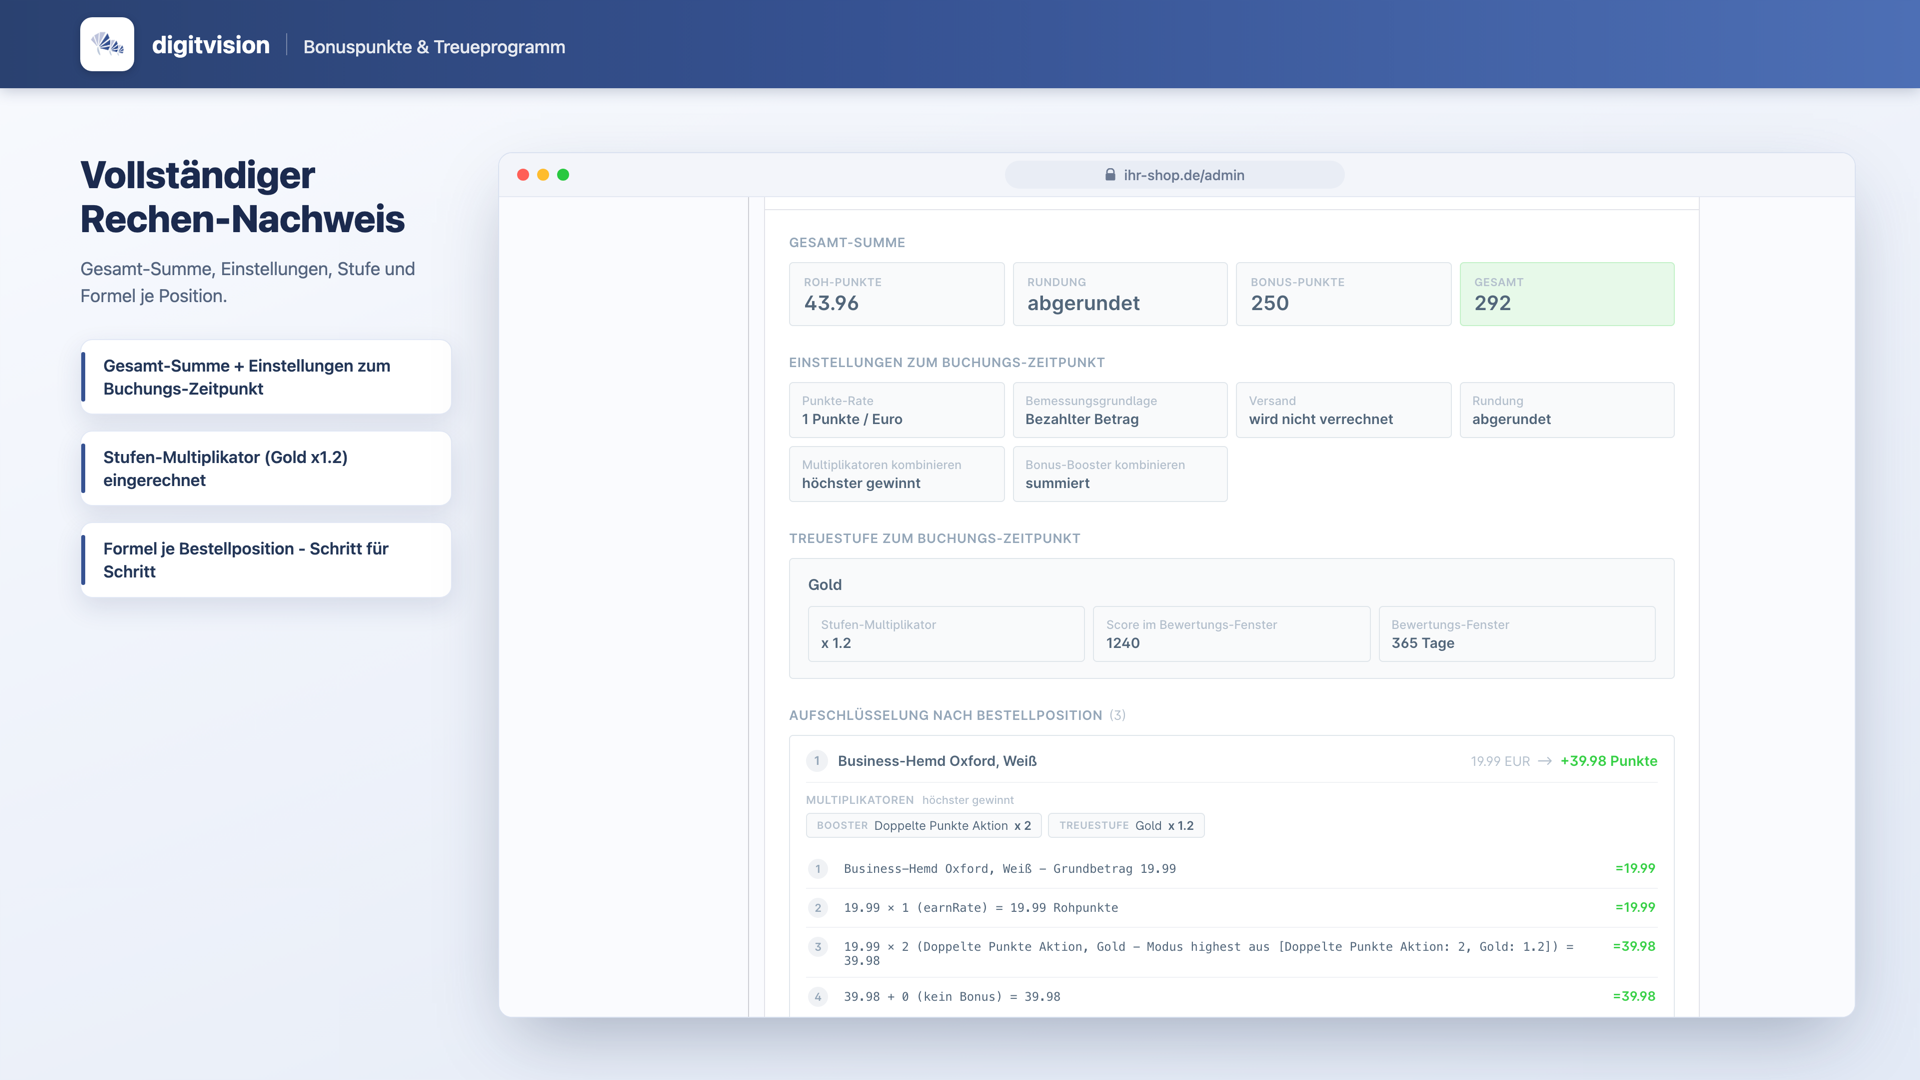This screenshot has height=1080, width=1920.
Task: Click the Bonuspunkte & Treueprogramm header title
Action: tap(434, 47)
